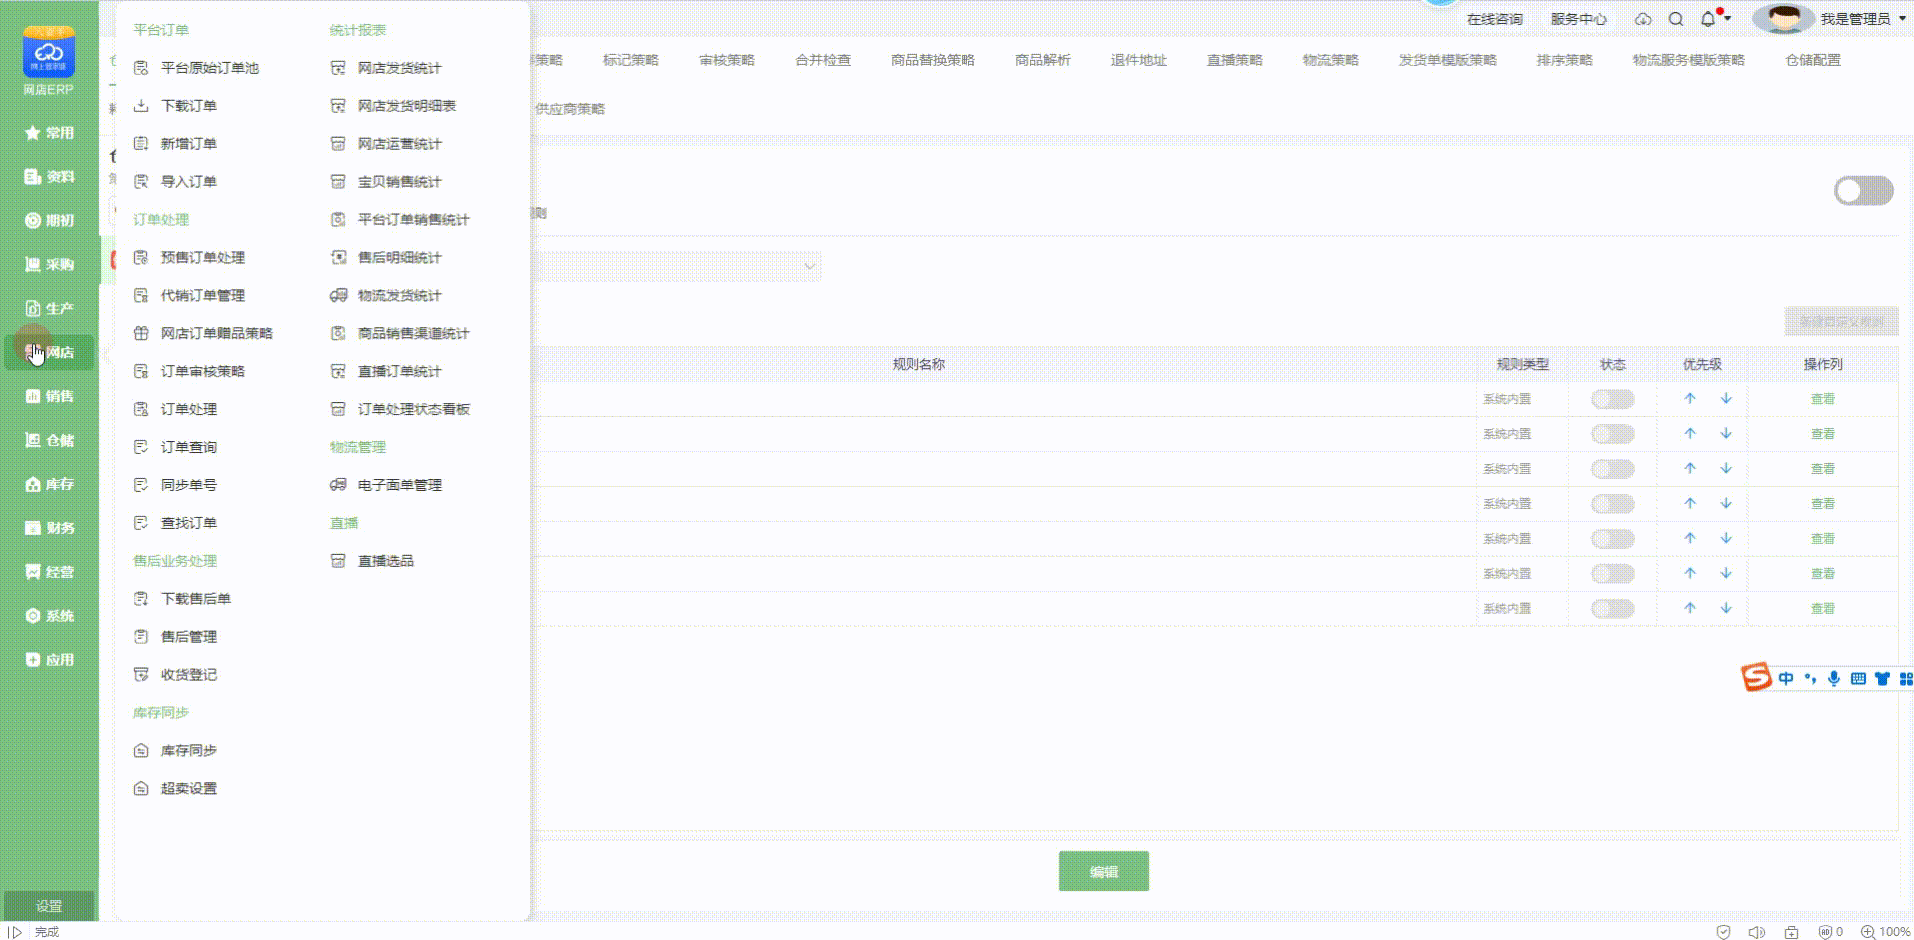Toggle status switch in sixth rule row
The width and height of the screenshot is (1914, 940).
(1613, 574)
